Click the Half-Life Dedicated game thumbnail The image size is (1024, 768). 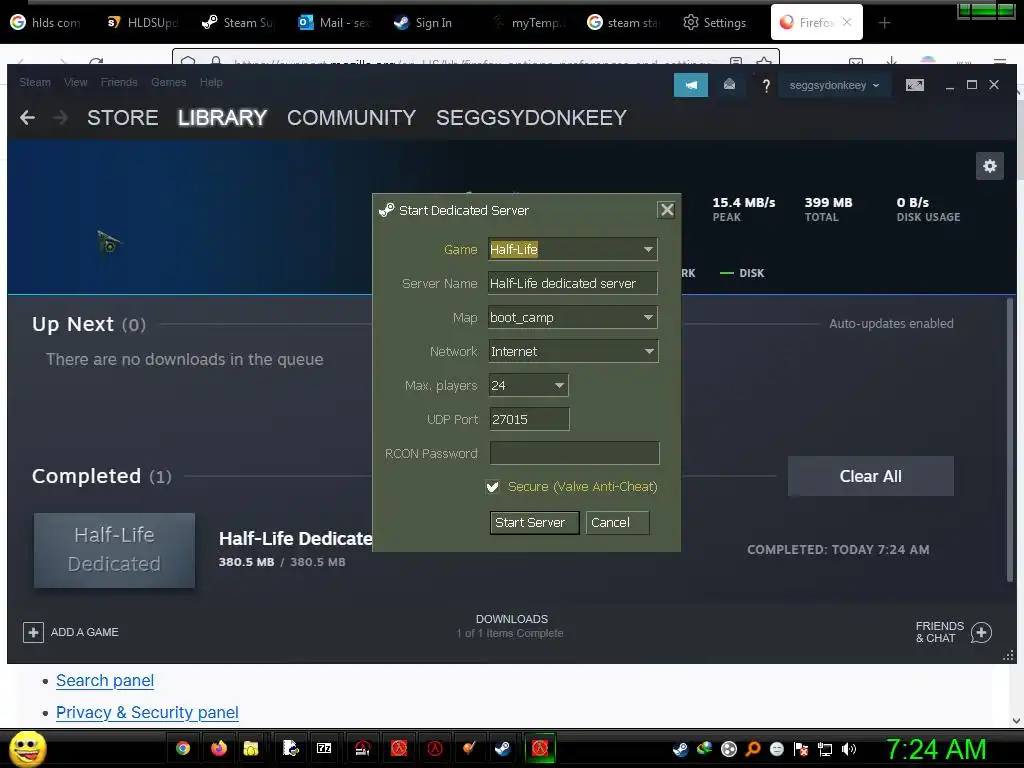click(114, 550)
